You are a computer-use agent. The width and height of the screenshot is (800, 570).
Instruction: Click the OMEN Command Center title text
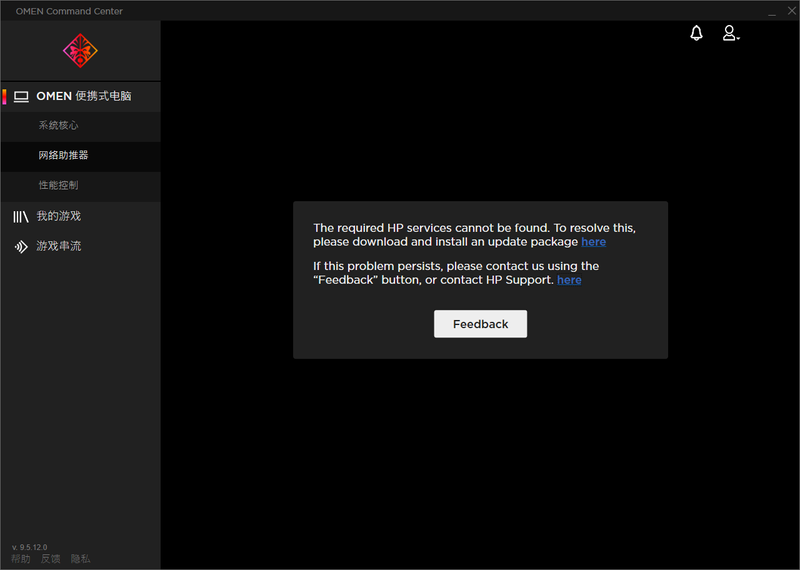[69, 11]
